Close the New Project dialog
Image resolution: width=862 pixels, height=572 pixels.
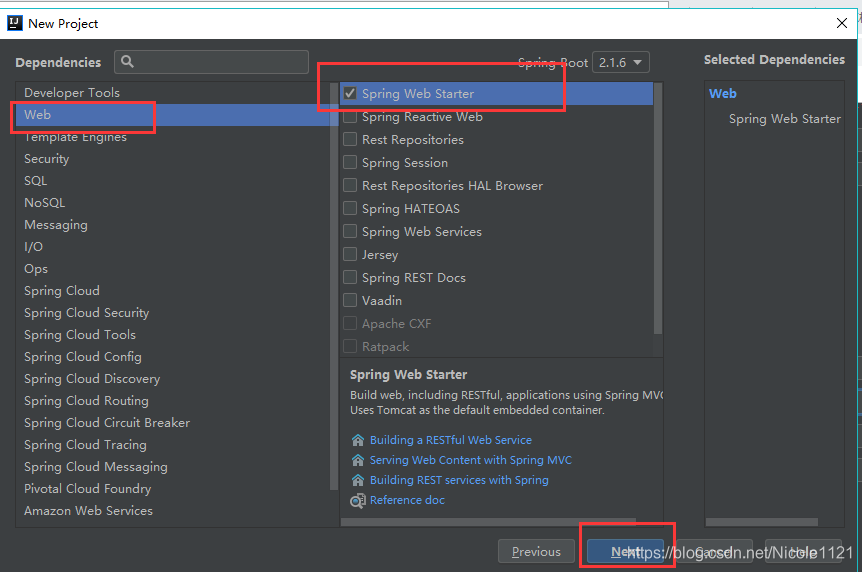coord(842,23)
